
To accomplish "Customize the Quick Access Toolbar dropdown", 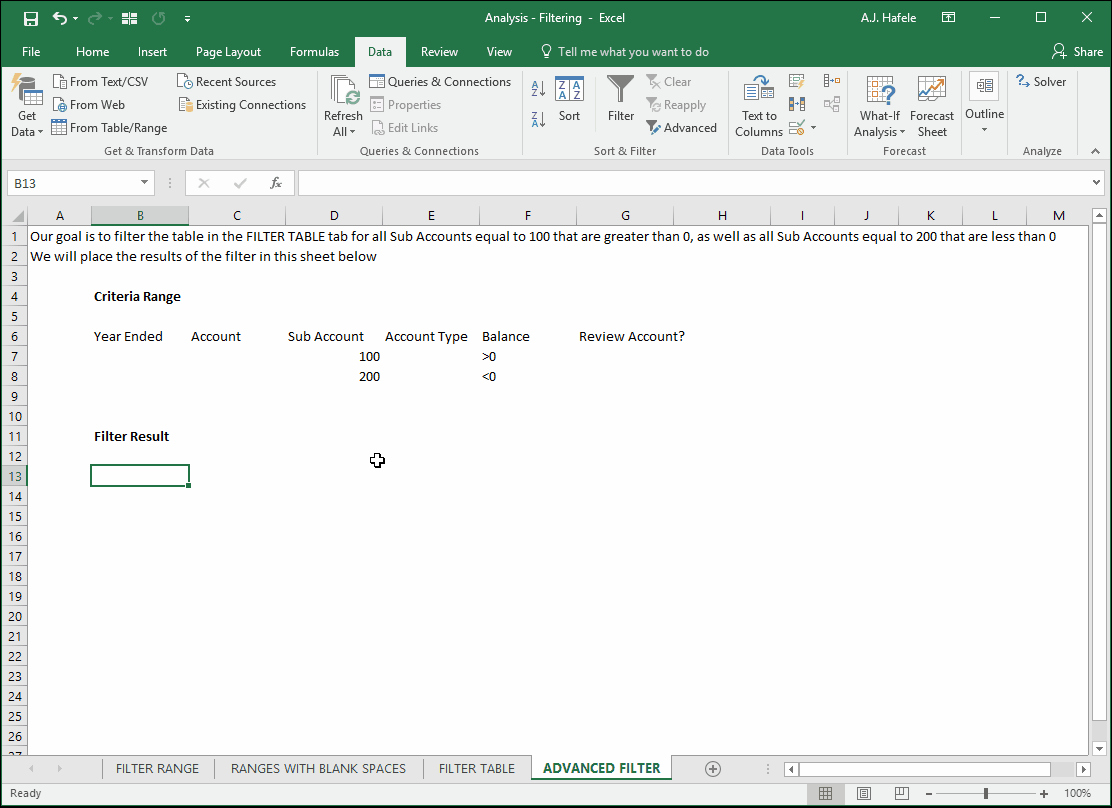I will tap(187, 19).
